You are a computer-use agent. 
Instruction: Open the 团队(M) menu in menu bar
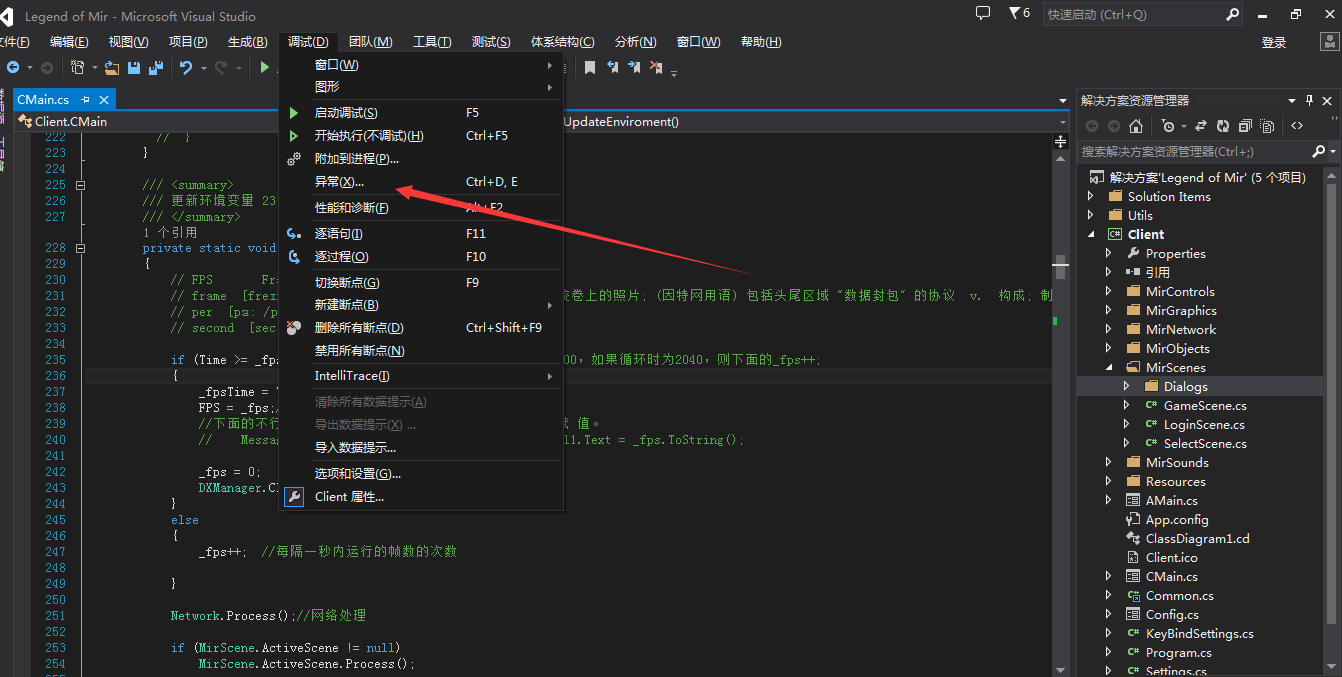370,42
